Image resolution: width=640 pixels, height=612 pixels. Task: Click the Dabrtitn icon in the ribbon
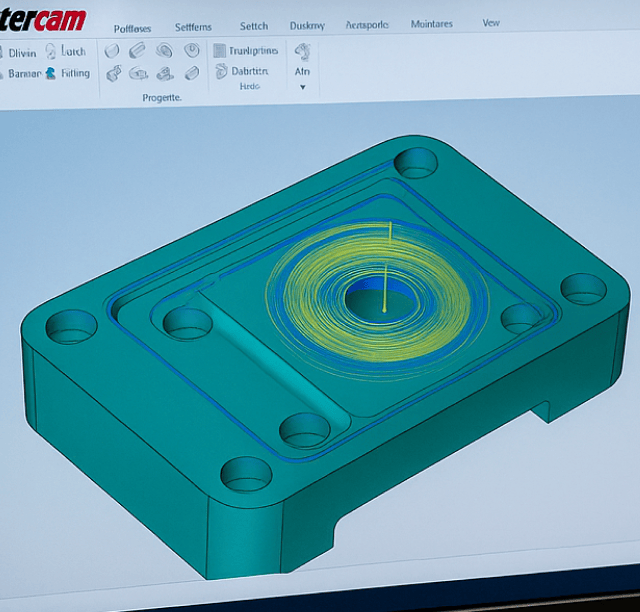[x=220, y=71]
